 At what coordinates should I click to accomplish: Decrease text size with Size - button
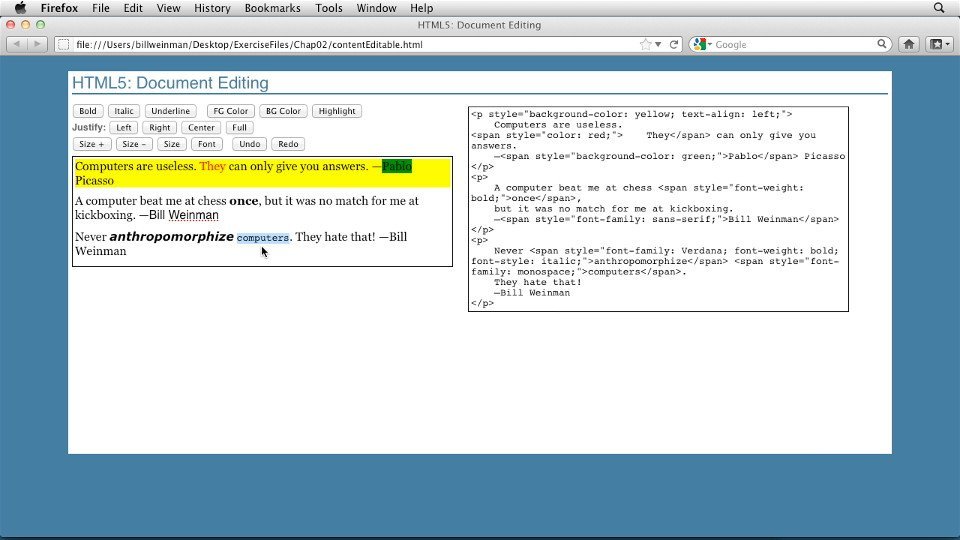tap(134, 144)
